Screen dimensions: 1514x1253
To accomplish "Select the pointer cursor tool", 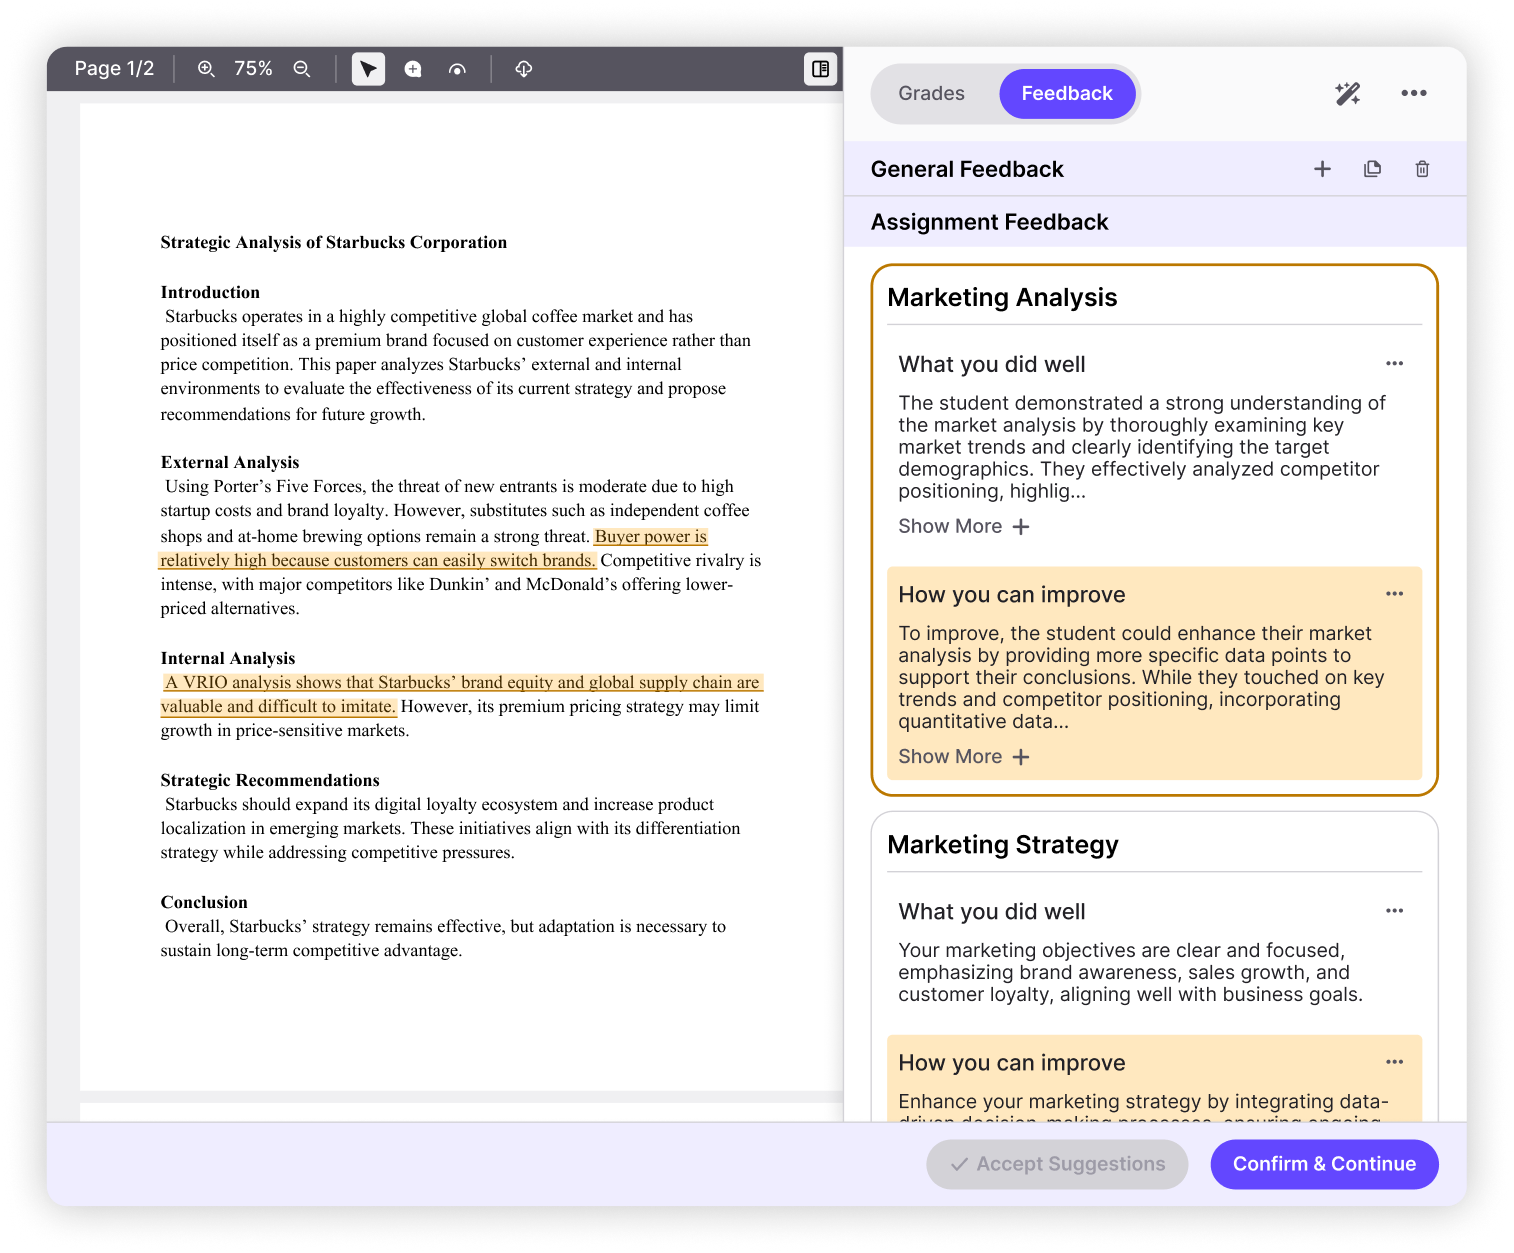I will click(368, 69).
